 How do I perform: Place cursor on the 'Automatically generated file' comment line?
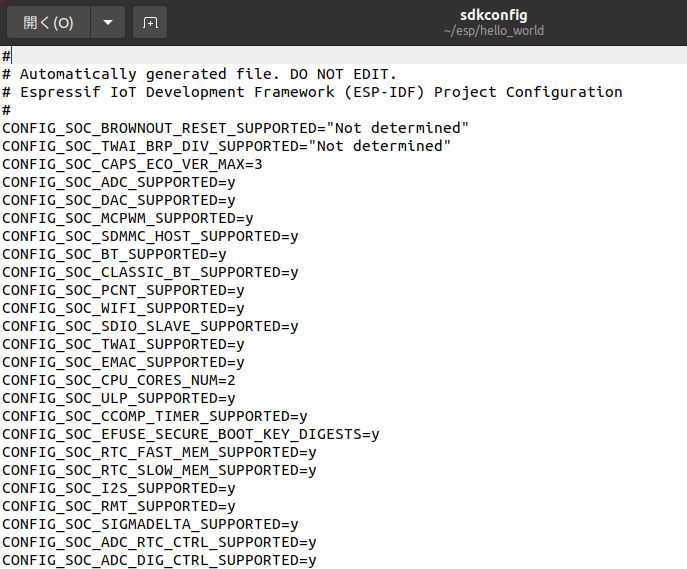click(199, 74)
